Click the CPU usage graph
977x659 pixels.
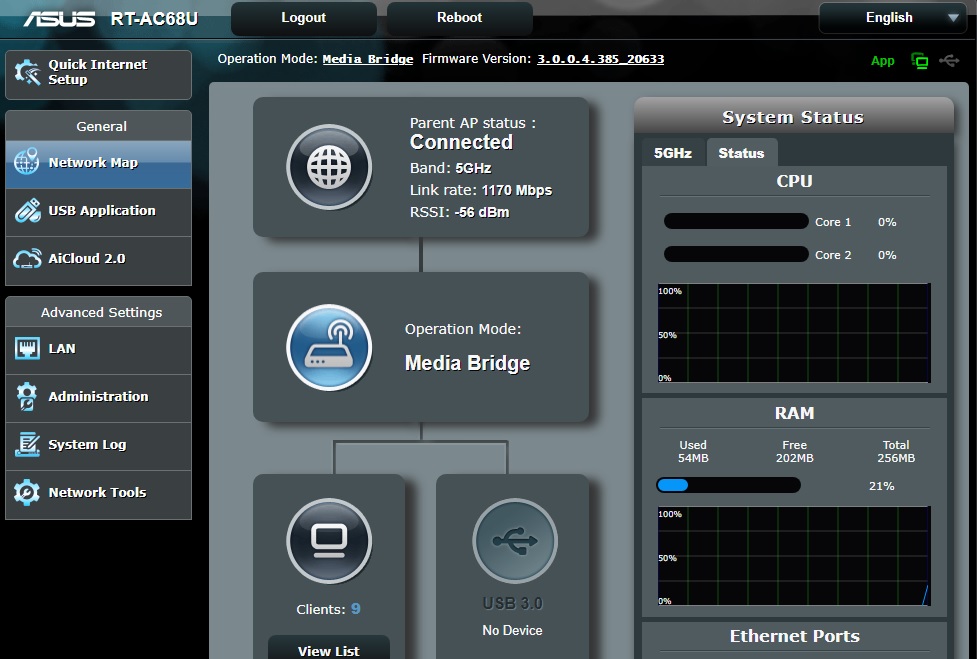point(794,333)
